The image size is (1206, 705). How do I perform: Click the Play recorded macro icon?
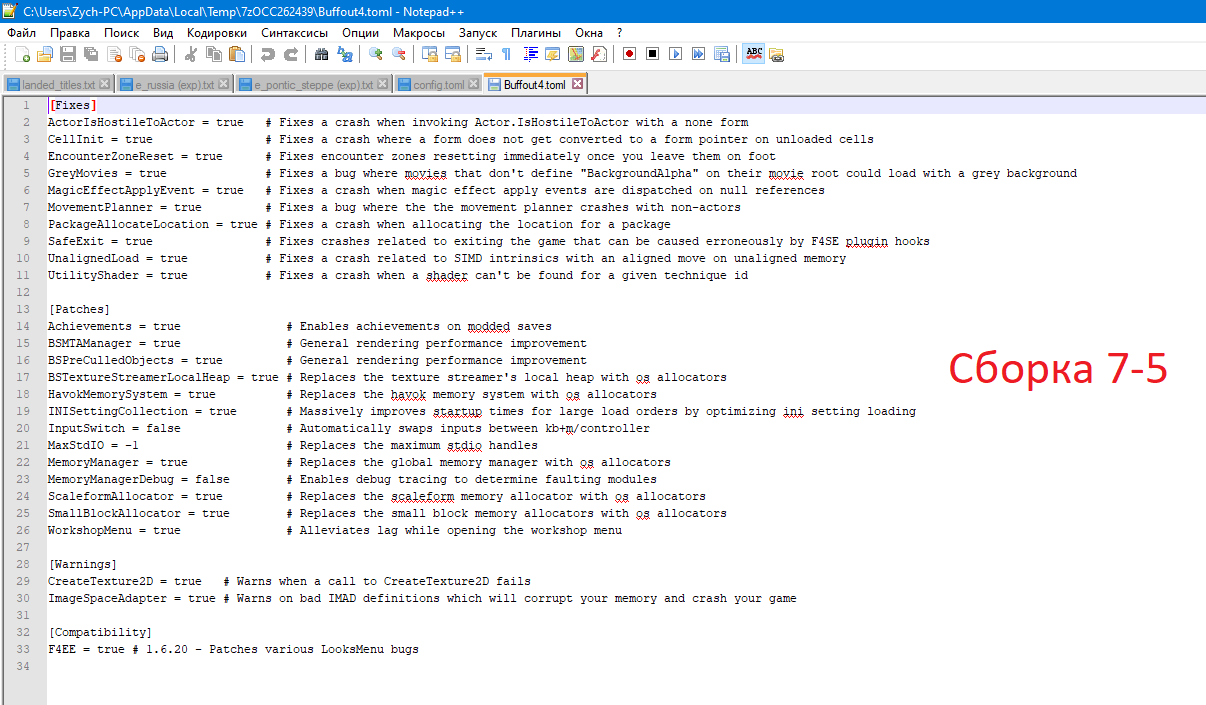[675, 54]
